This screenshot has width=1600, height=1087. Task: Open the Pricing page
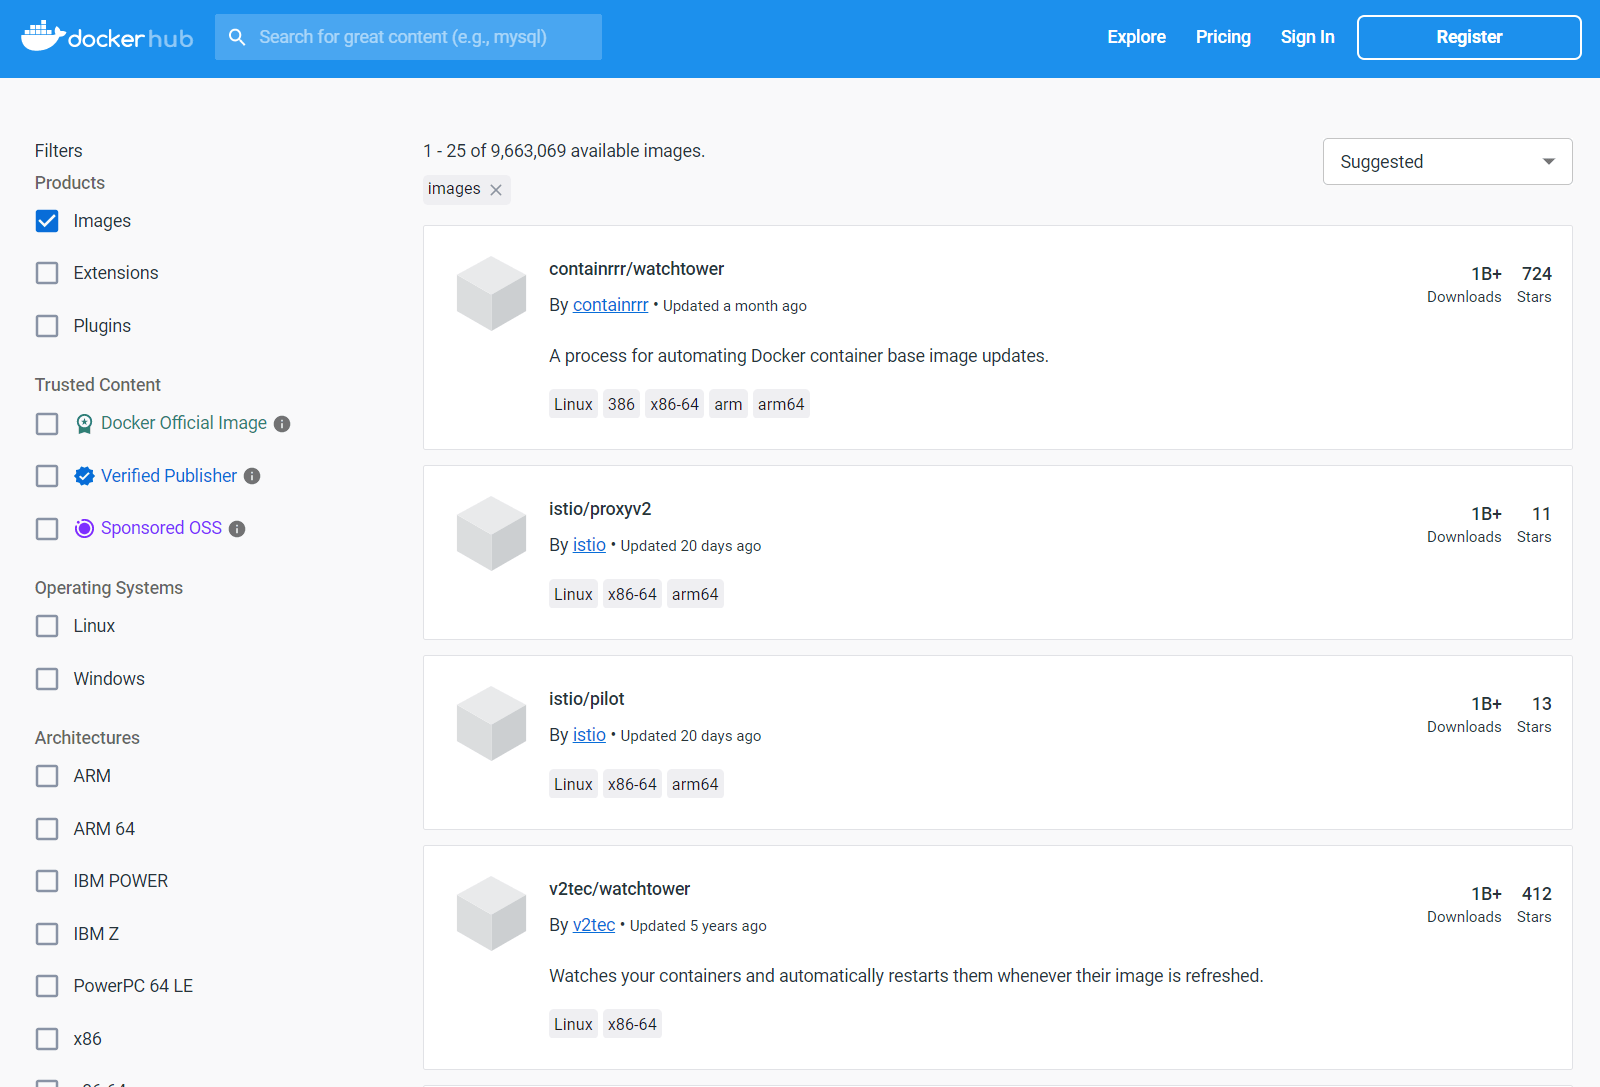[x=1223, y=37]
